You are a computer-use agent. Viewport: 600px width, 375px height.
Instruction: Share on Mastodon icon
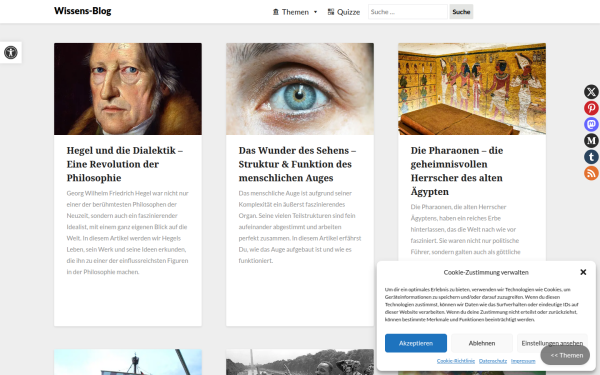coord(591,124)
